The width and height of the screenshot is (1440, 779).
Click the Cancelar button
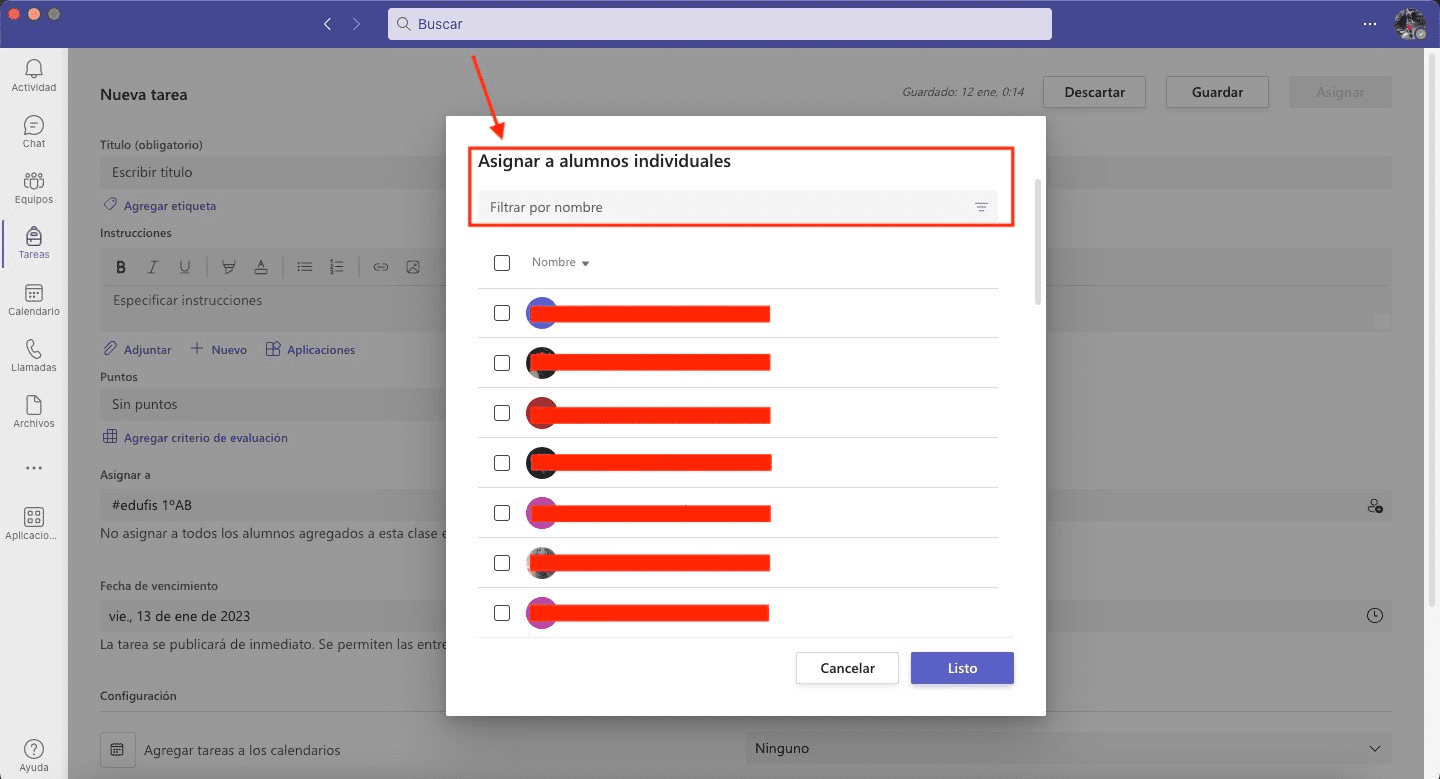point(847,668)
